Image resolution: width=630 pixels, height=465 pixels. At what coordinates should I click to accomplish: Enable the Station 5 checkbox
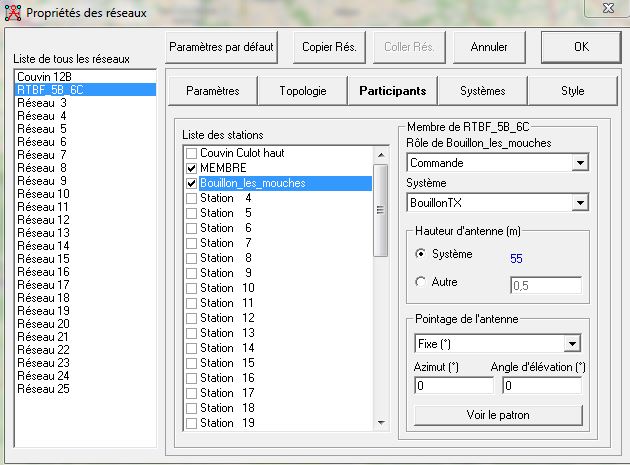click(x=191, y=213)
